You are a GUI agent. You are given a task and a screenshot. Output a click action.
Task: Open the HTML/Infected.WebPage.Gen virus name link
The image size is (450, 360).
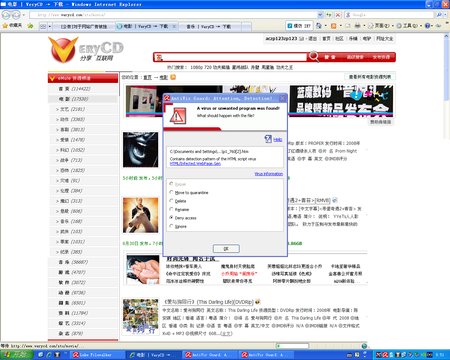195,164
